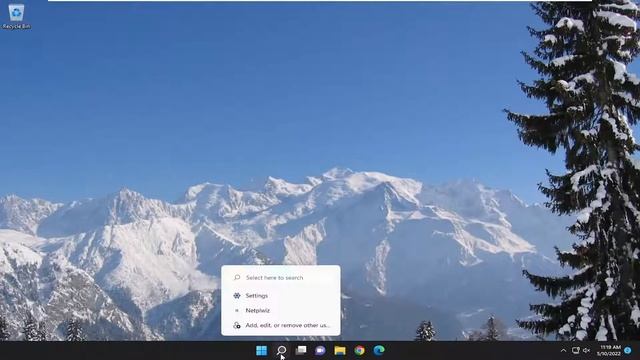640x360 pixels.
Task: Select the Netplwiz recent search entry
Action: click(x=281, y=311)
